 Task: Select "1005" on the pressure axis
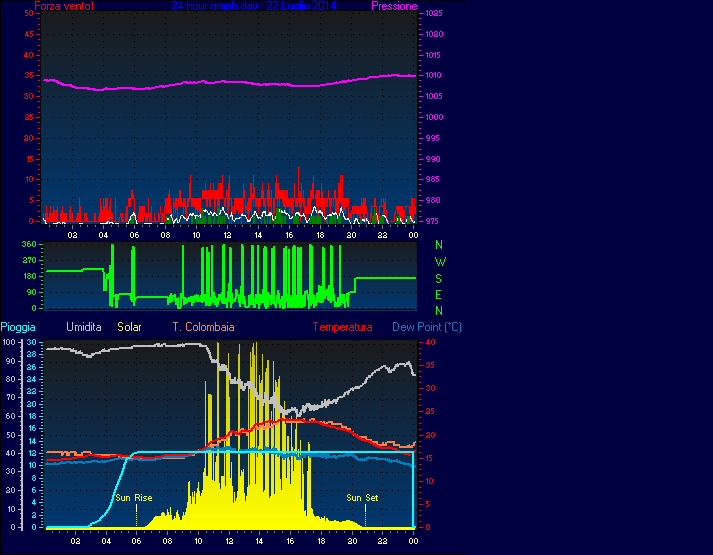click(x=434, y=96)
